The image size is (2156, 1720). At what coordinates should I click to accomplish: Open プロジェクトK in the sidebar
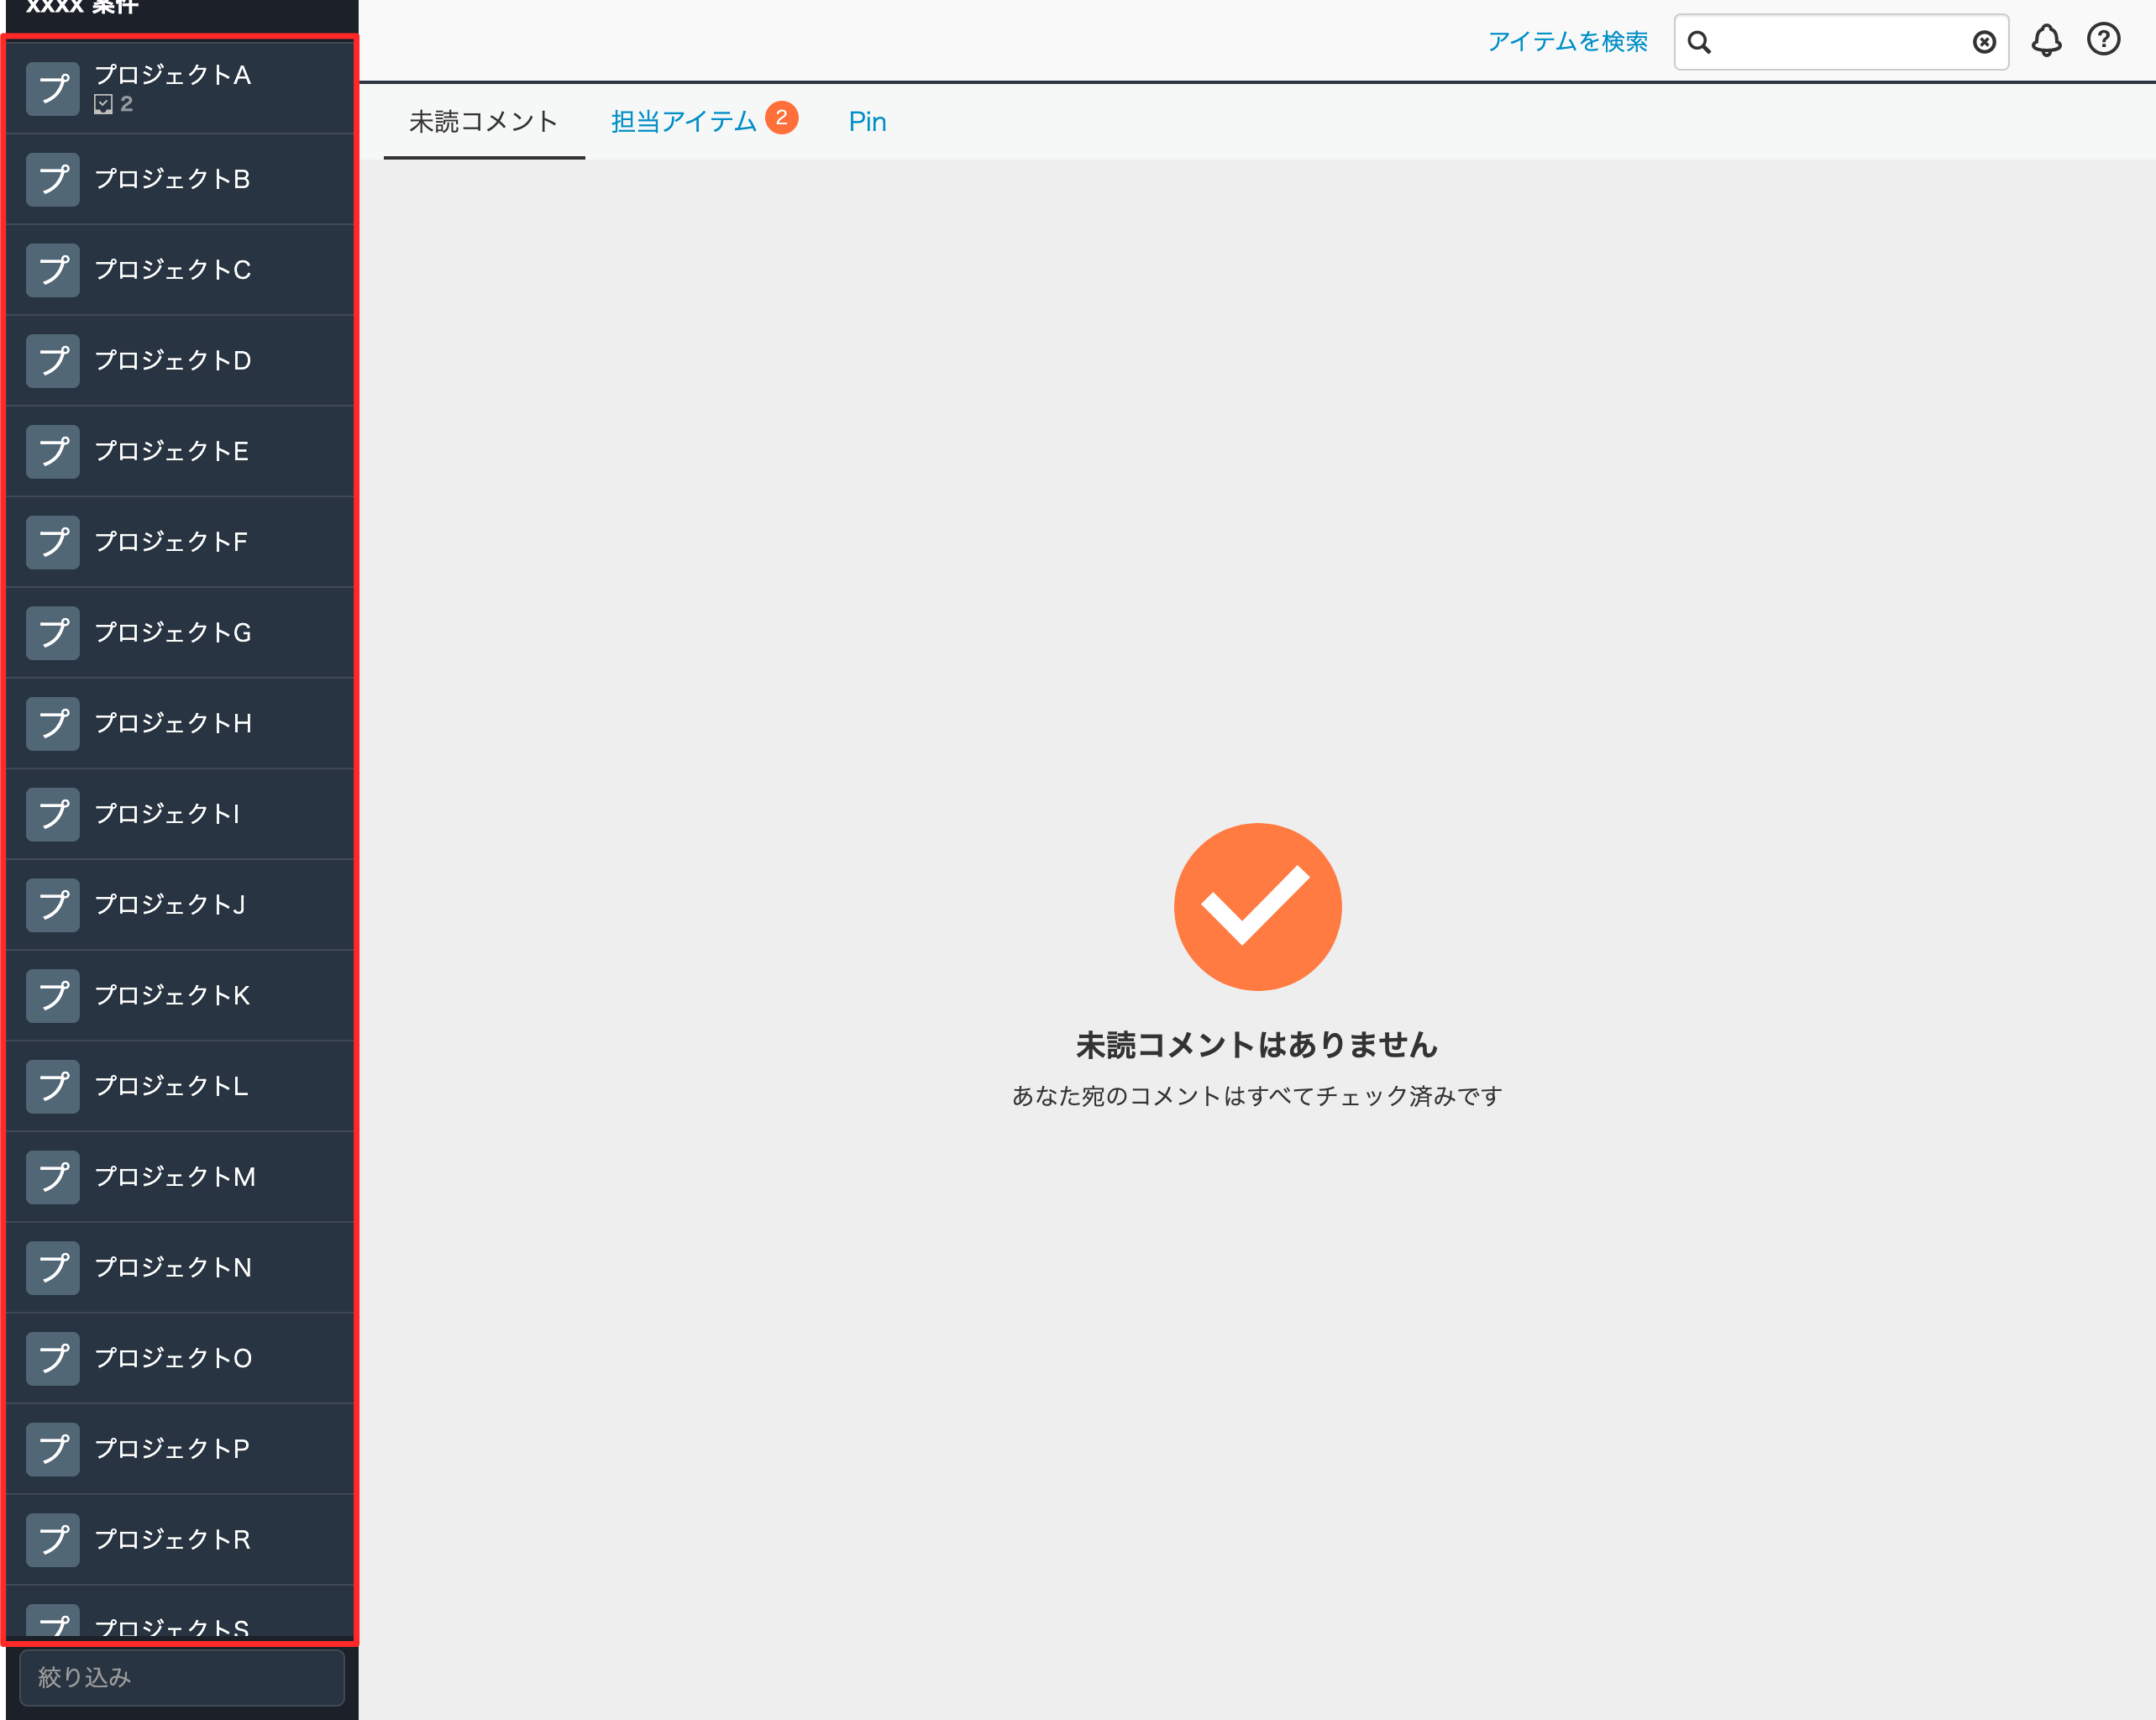pyautogui.click(x=172, y=996)
